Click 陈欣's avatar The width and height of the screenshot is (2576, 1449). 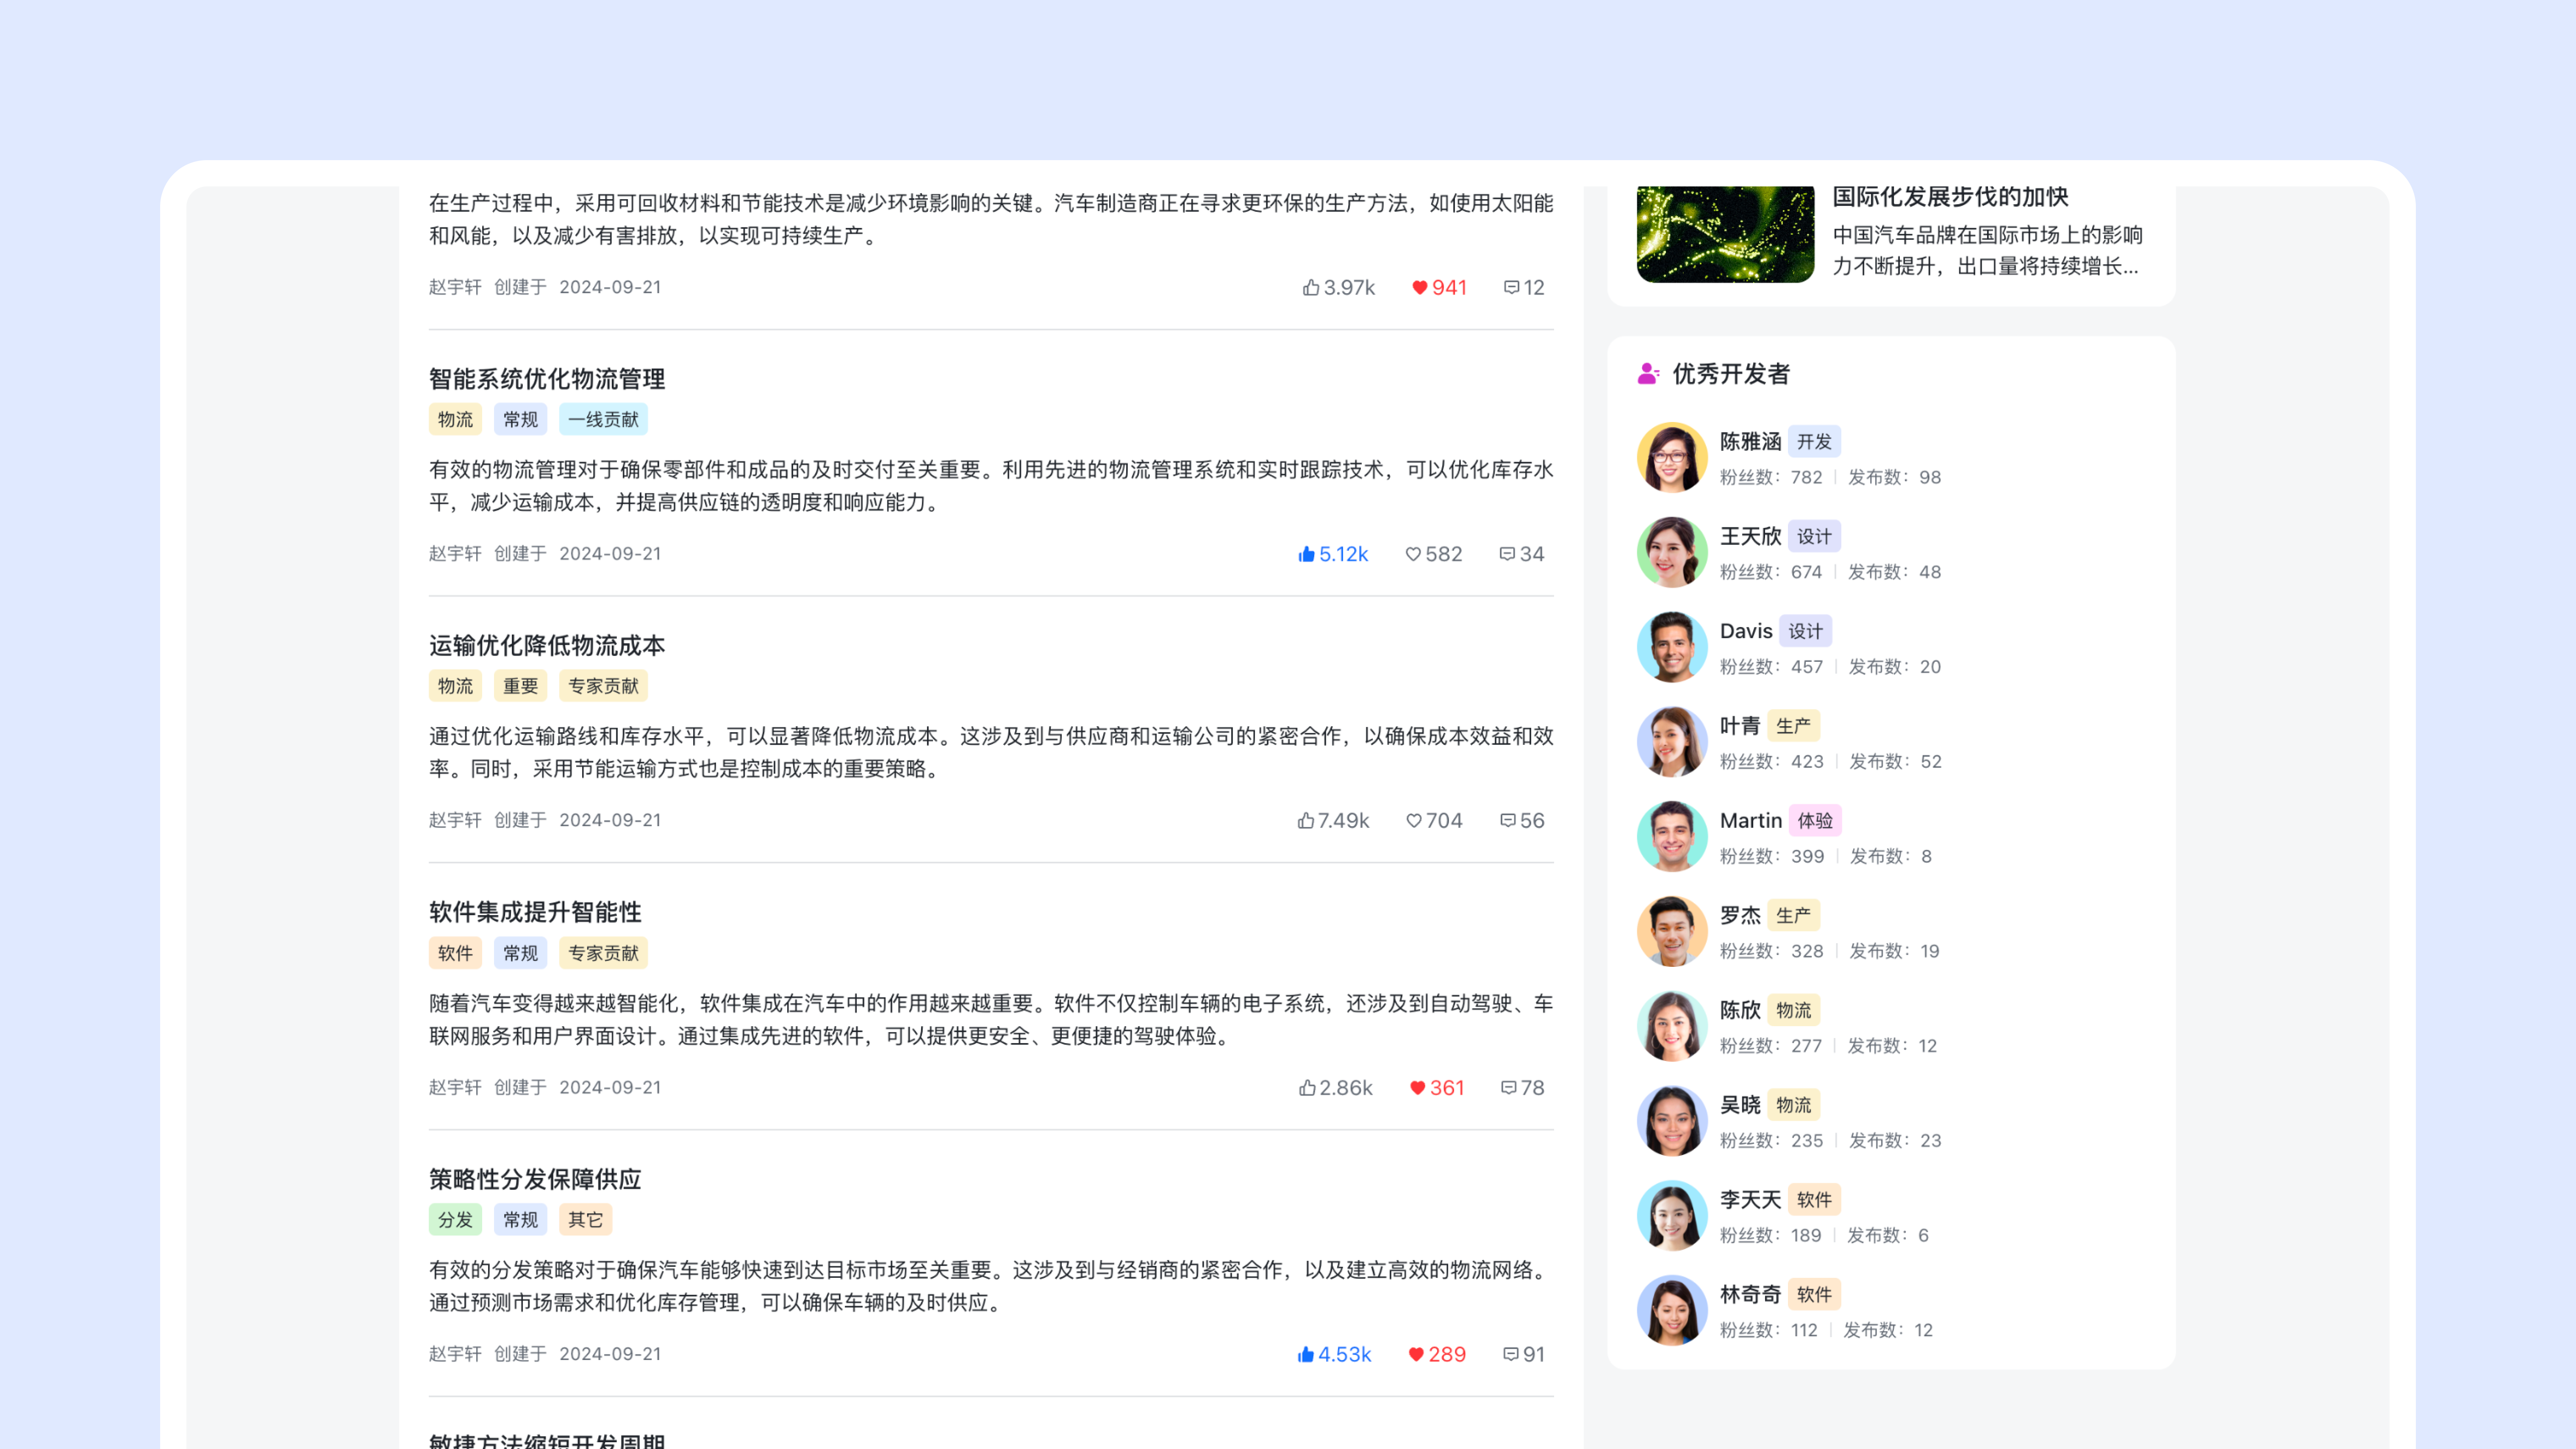(1672, 1026)
